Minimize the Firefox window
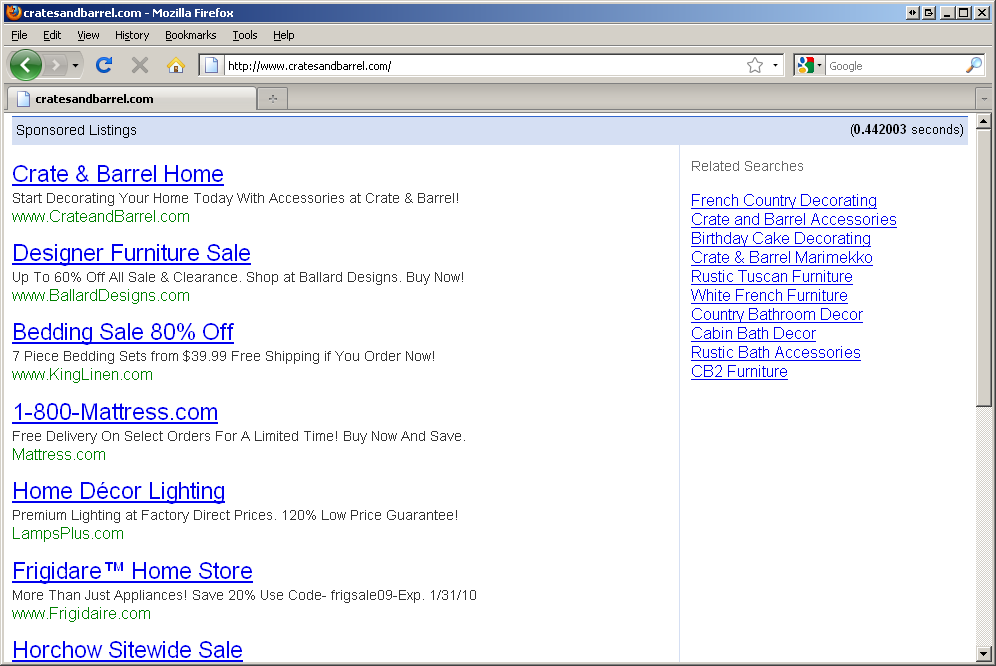This screenshot has height=666, width=996. pyautogui.click(x=947, y=13)
